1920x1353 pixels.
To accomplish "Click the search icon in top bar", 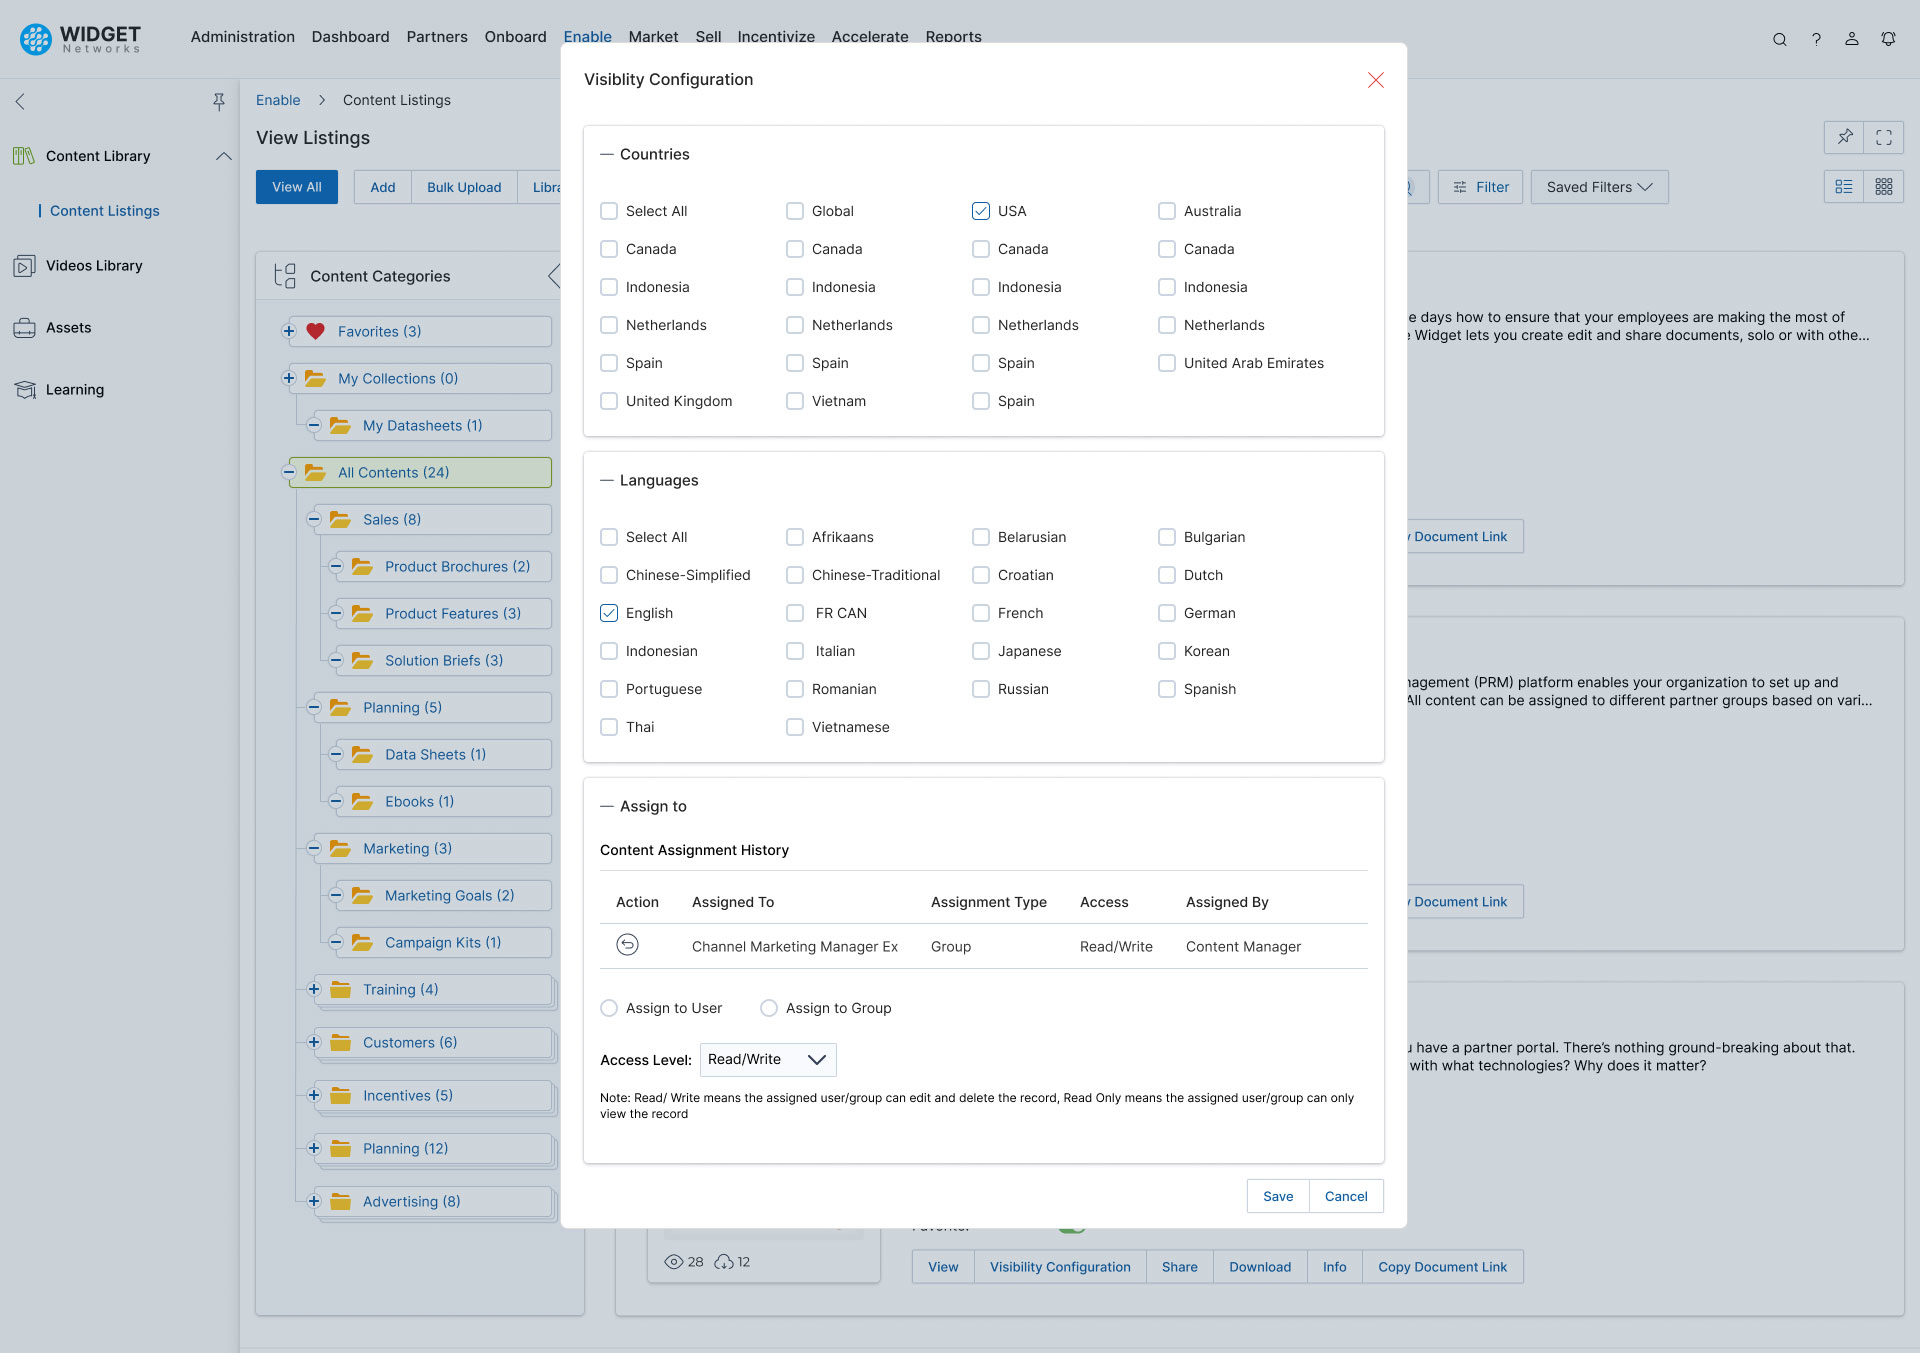I will tap(1779, 40).
